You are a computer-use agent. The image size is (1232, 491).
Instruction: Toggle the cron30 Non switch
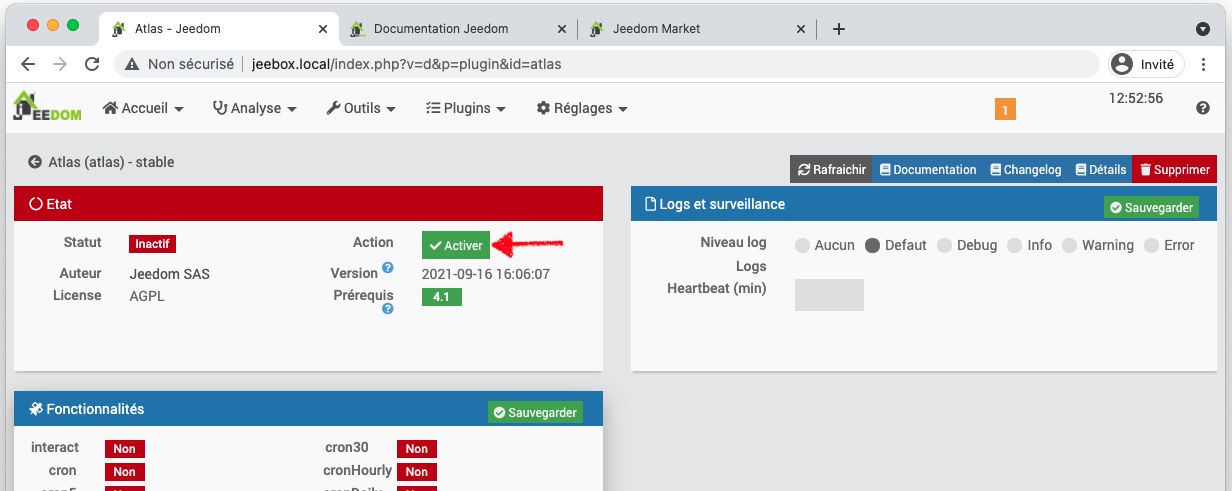[416, 449]
